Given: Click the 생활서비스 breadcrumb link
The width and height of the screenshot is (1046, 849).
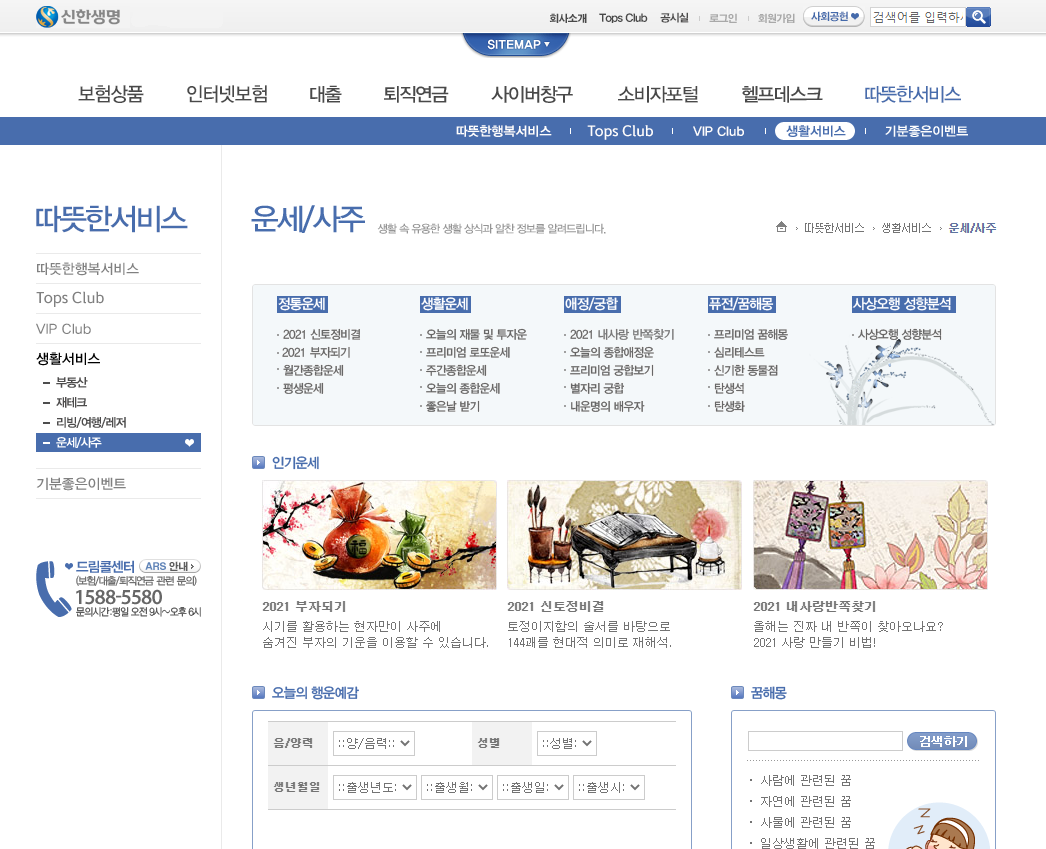Looking at the screenshot, I should coord(906,228).
